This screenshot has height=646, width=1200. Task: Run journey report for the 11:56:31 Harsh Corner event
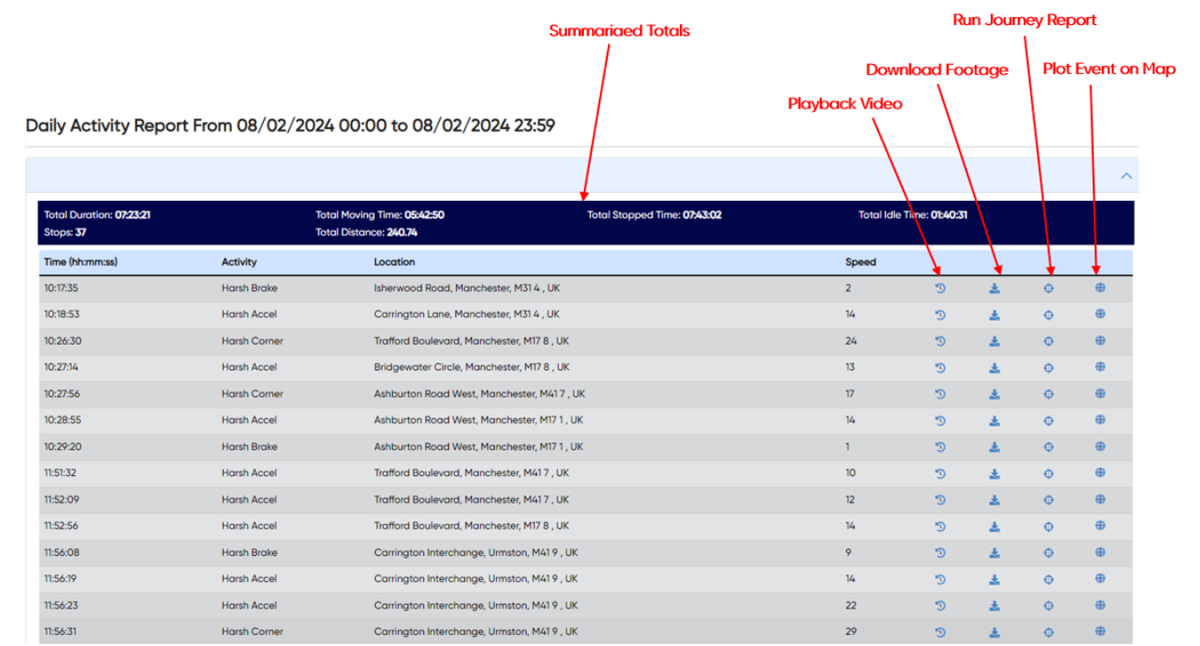[x=1048, y=631]
